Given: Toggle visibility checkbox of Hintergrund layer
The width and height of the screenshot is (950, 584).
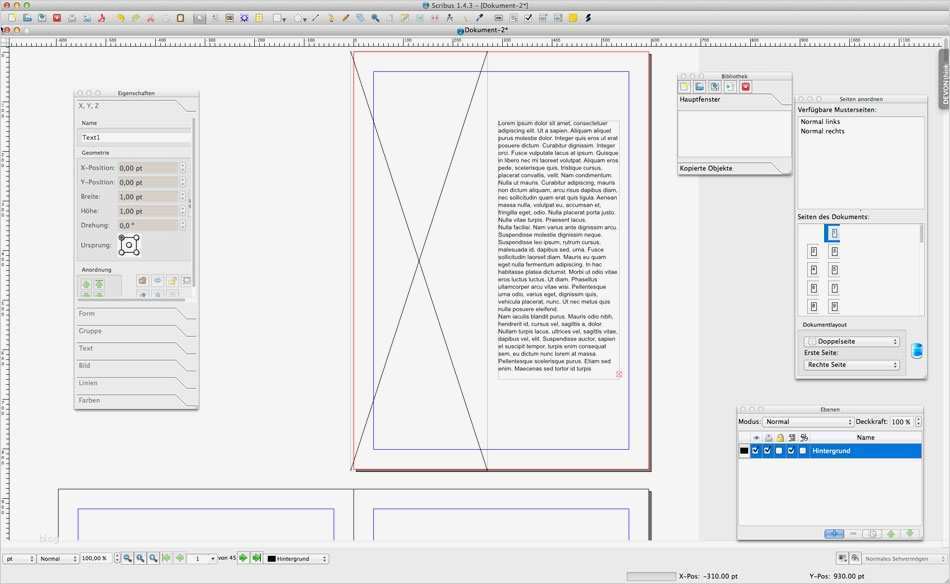Looking at the screenshot, I should point(755,451).
